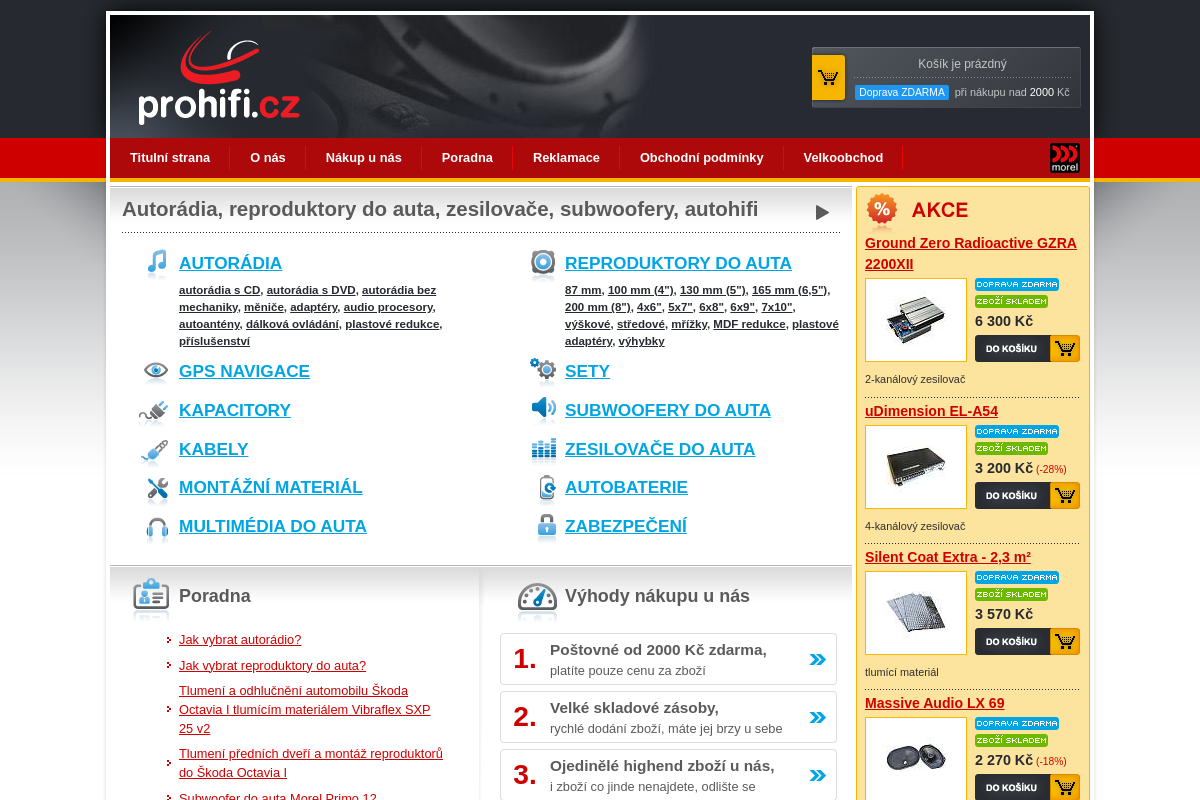Click the gear icon next to SETY

[x=542, y=371]
